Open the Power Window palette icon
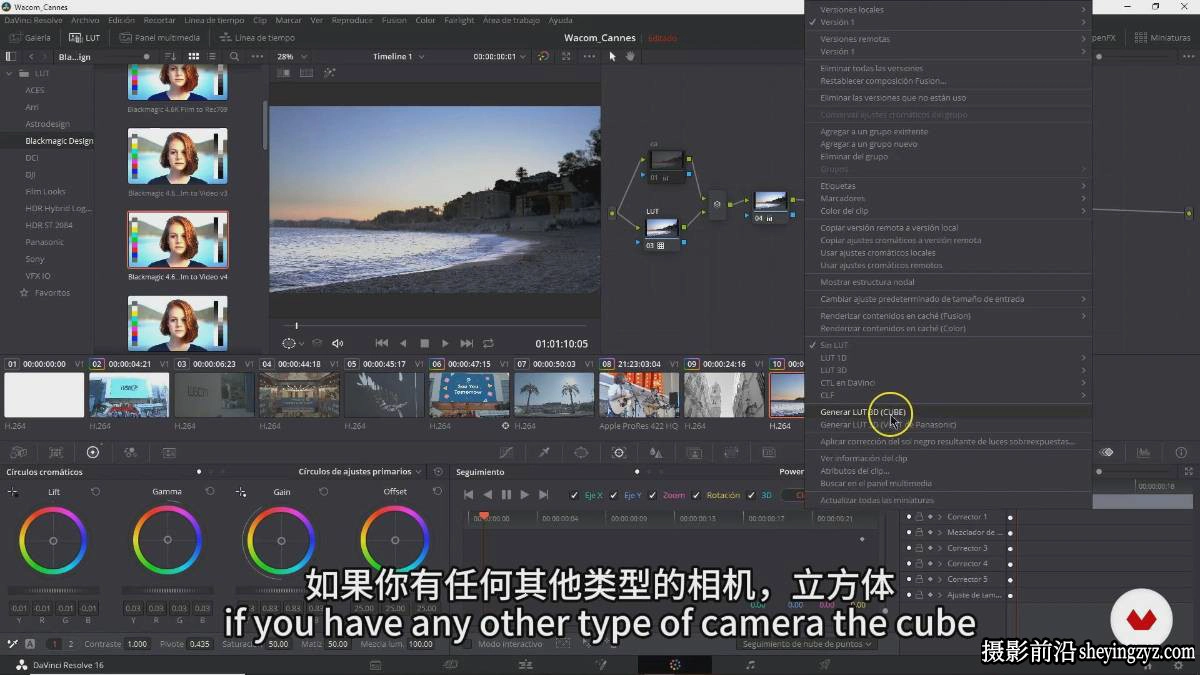The height and width of the screenshot is (675, 1200). (581, 453)
